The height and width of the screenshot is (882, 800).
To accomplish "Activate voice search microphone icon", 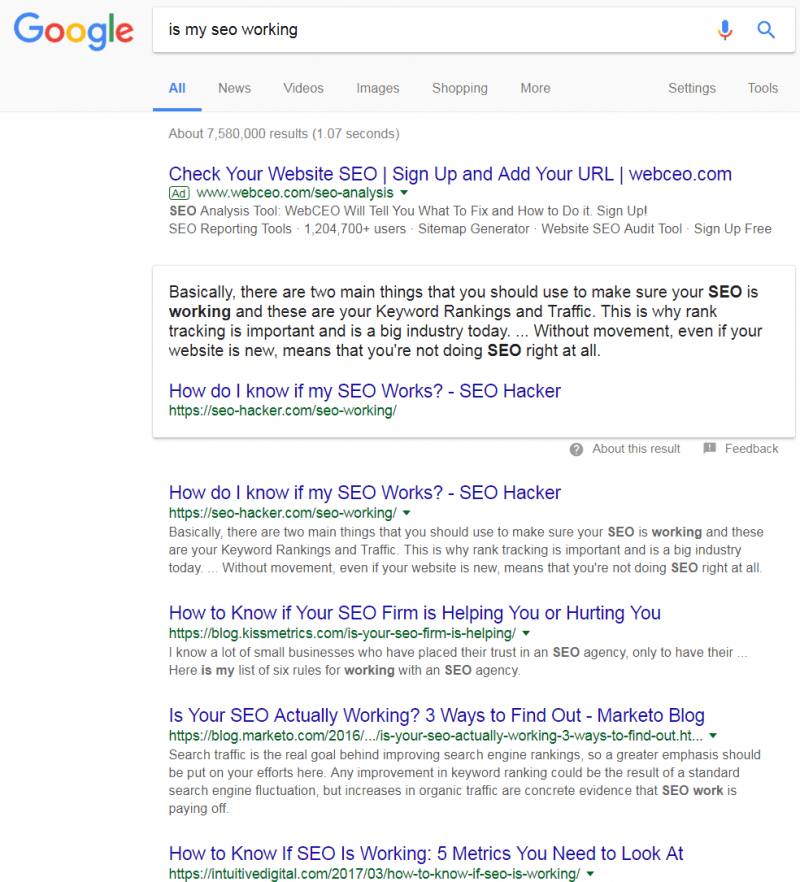I will pyautogui.click(x=725, y=30).
